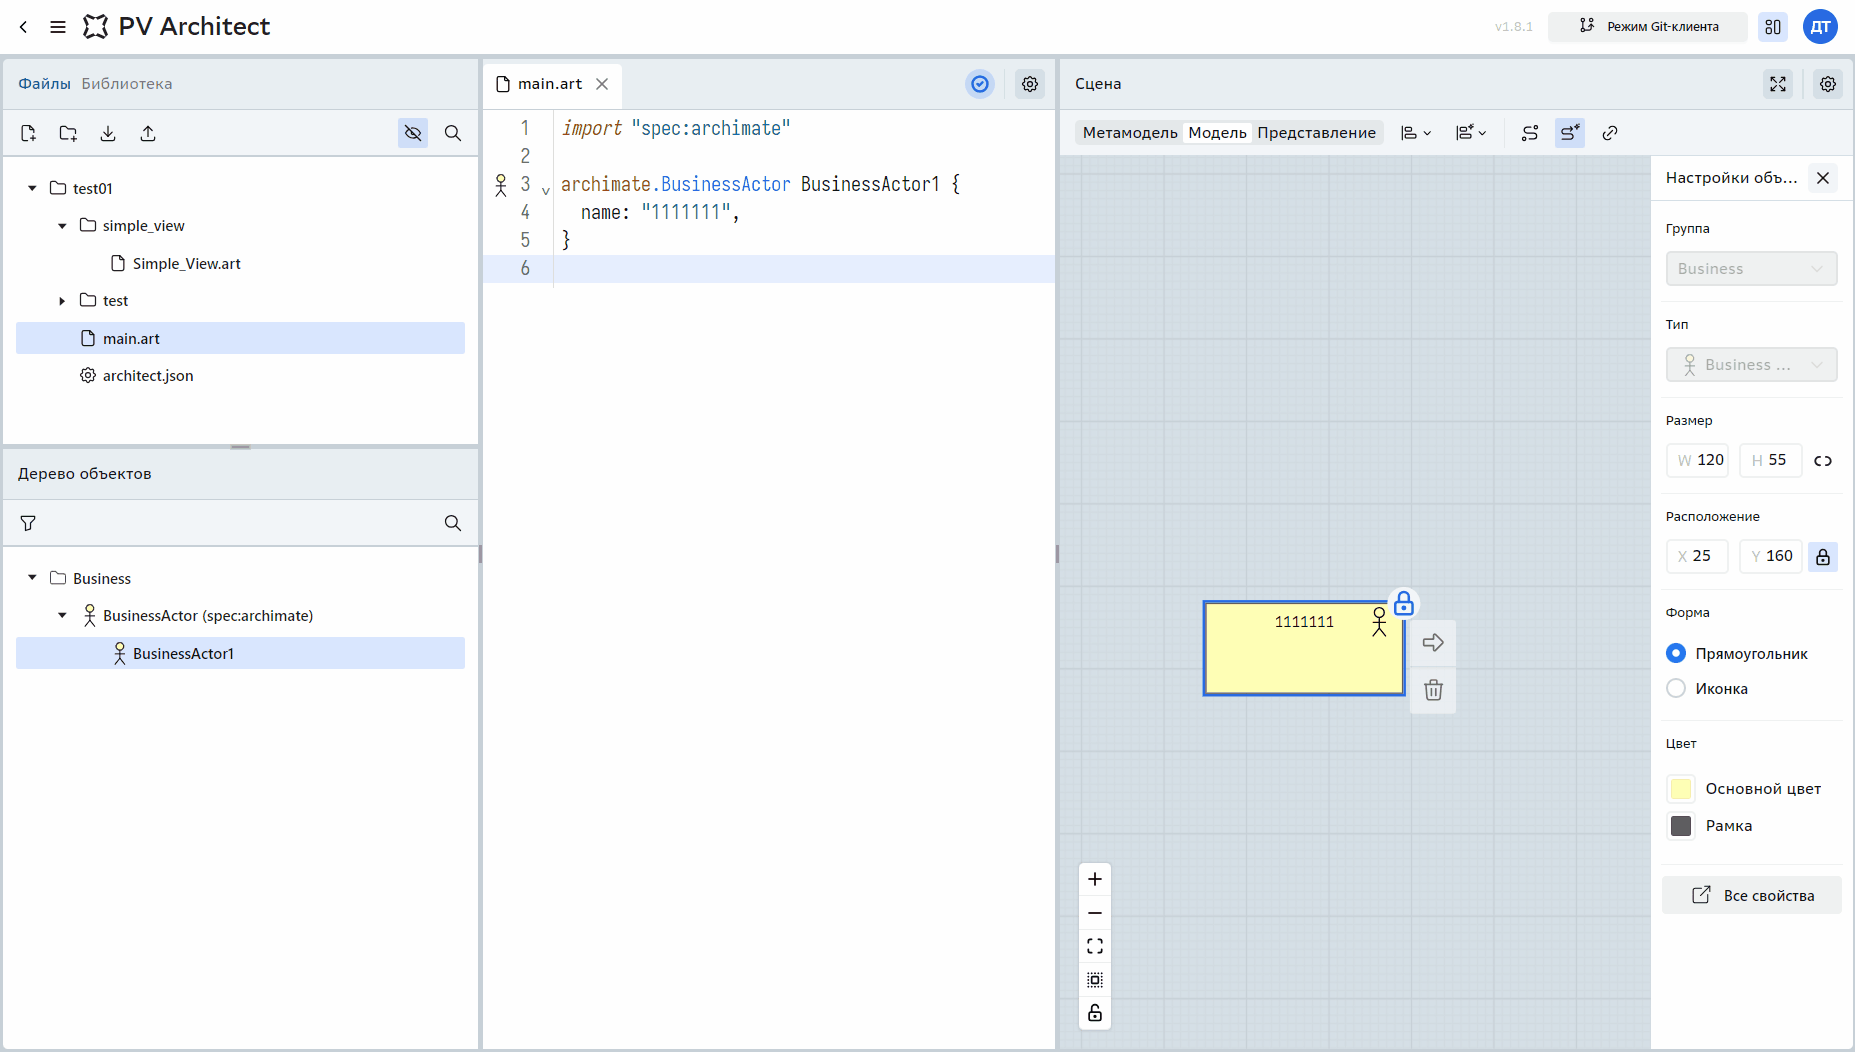Viewport: 1855px width, 1052px height.
Task: Close the object settings panel
Action: [1823, 178]
